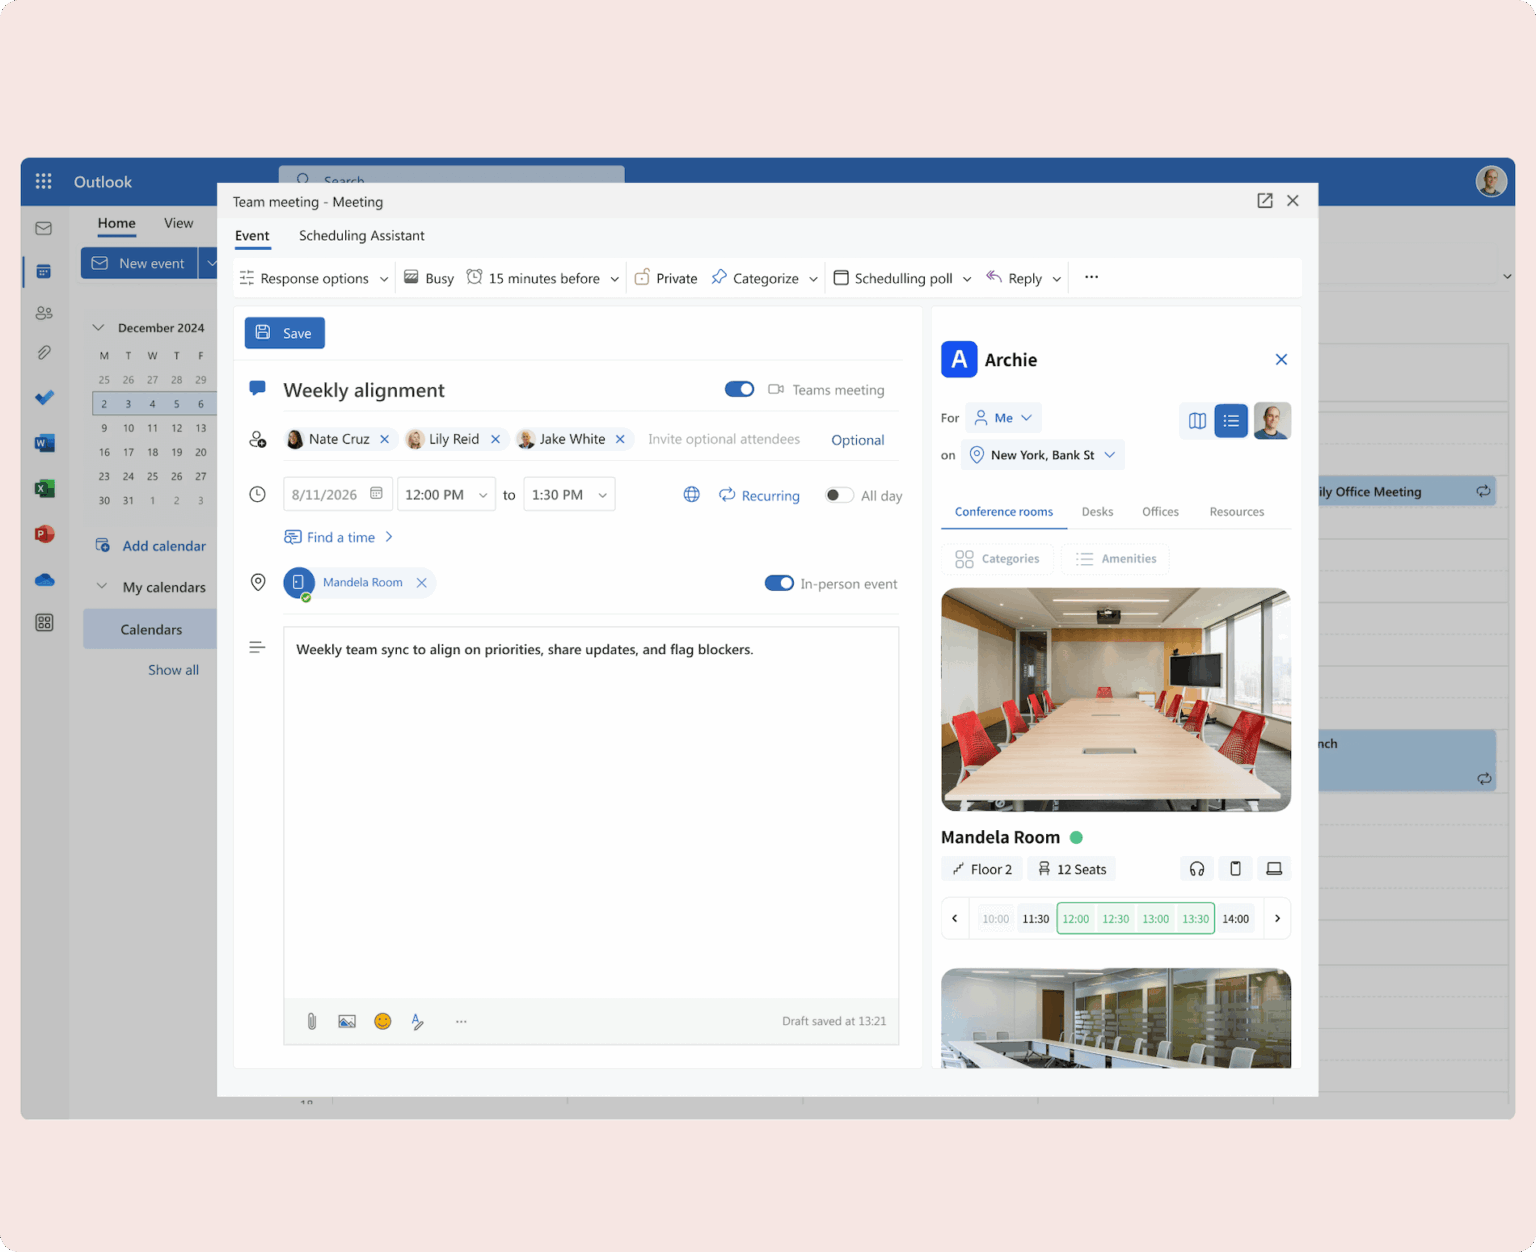Switch to the Scheduling Assistant tab
Image resolution: width=1536 pixels, height=1252 pixels.
pos(361,235)
